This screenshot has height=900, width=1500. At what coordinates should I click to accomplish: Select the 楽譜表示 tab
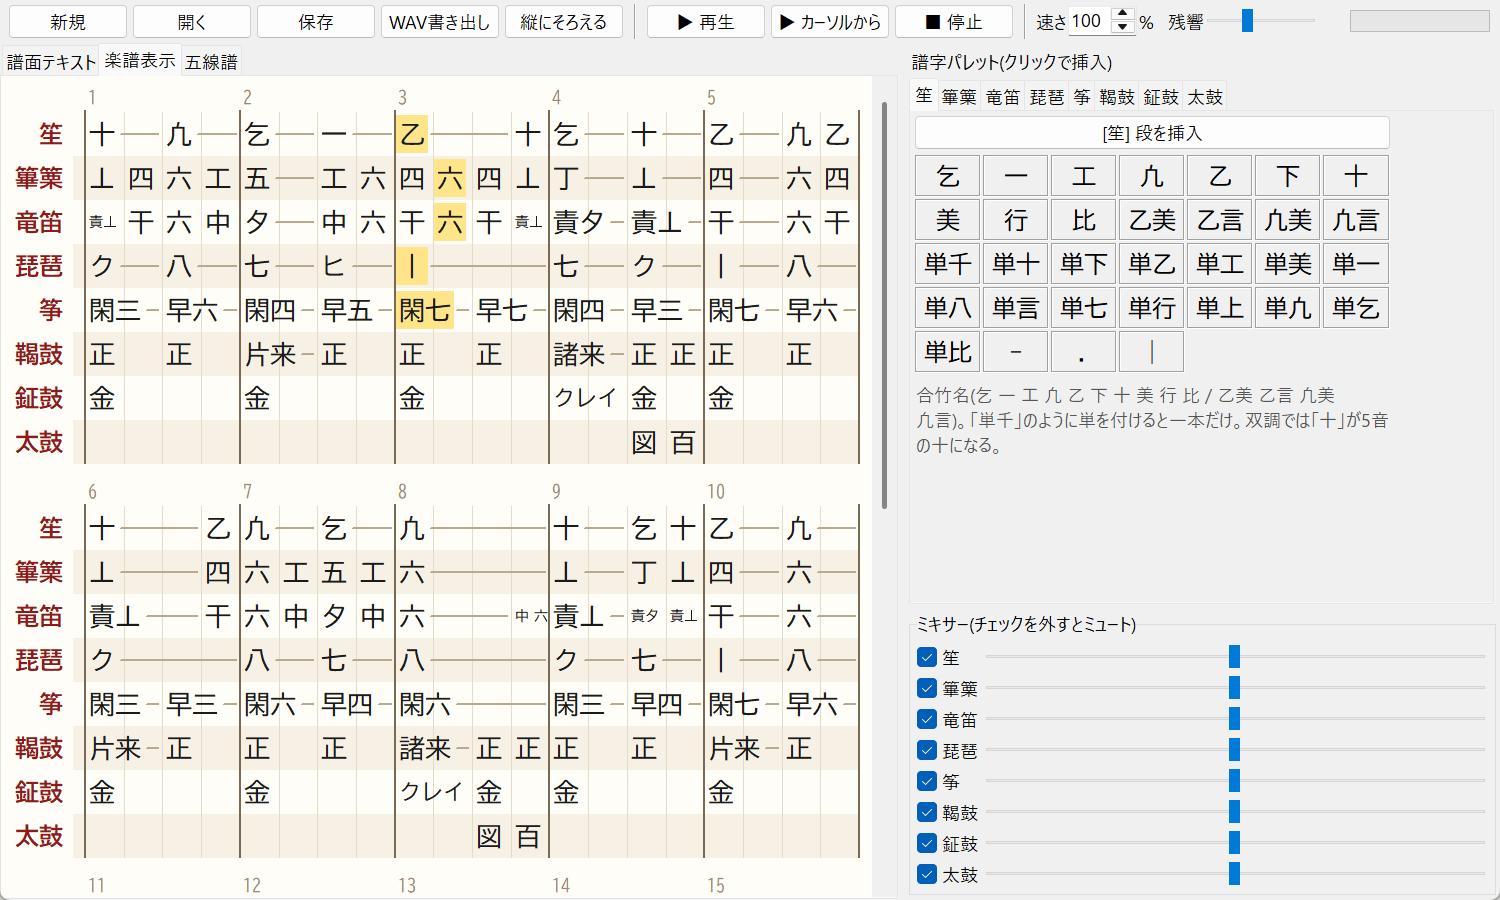140,61
